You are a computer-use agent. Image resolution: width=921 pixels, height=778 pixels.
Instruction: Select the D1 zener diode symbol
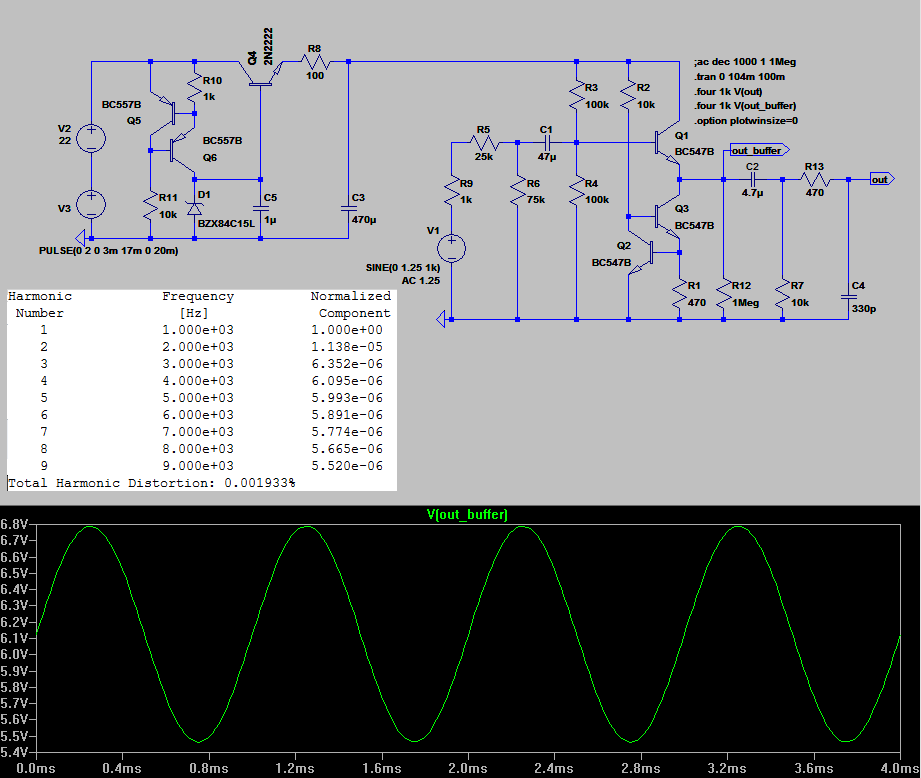coord(194,208)
